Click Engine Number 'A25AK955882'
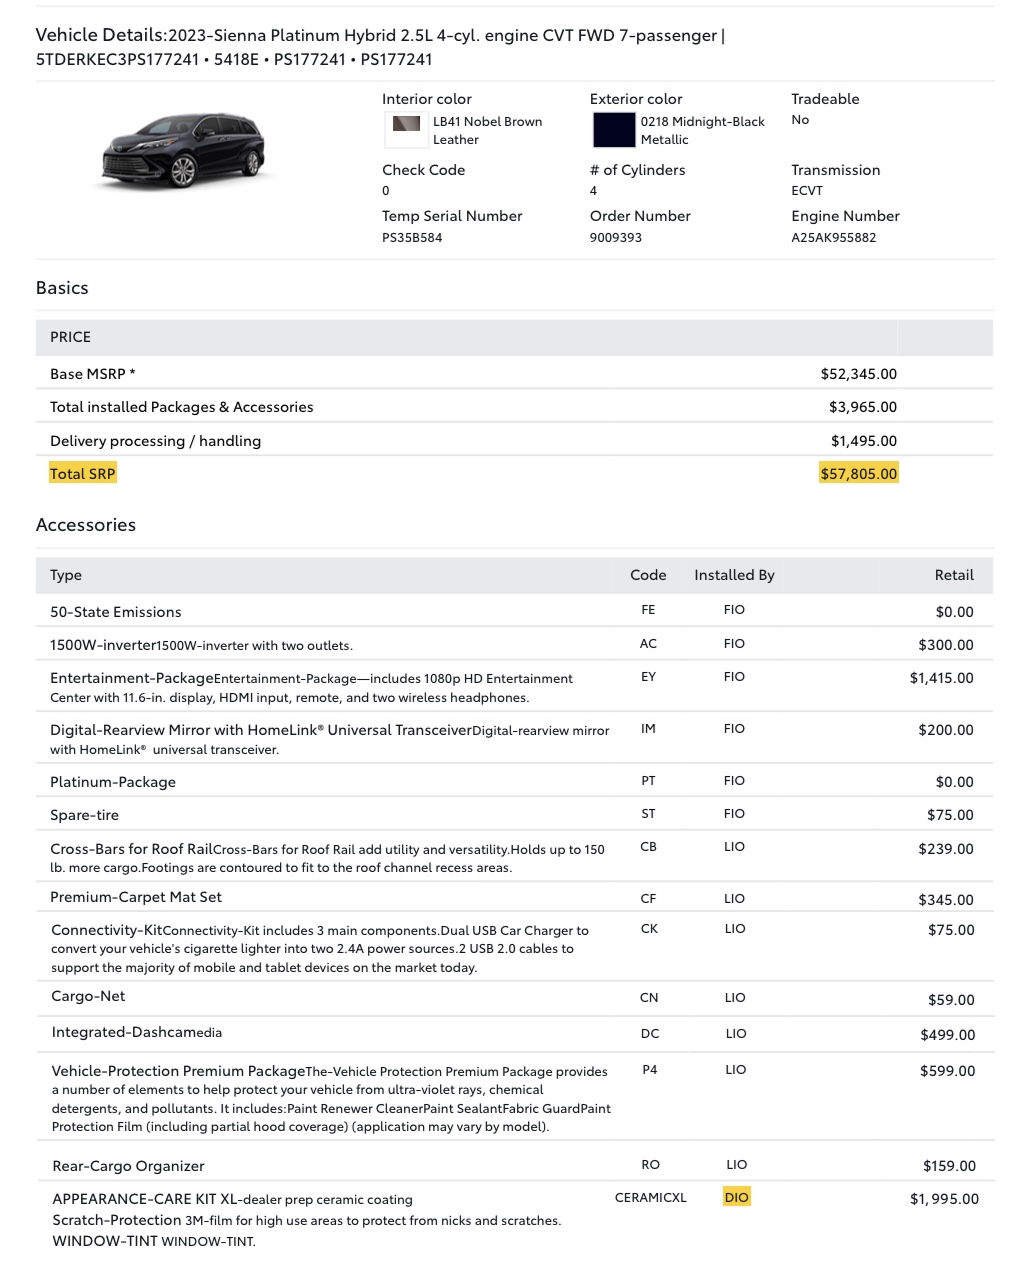This screenshot has width=1020, height=1268. [x=834, y=238]
